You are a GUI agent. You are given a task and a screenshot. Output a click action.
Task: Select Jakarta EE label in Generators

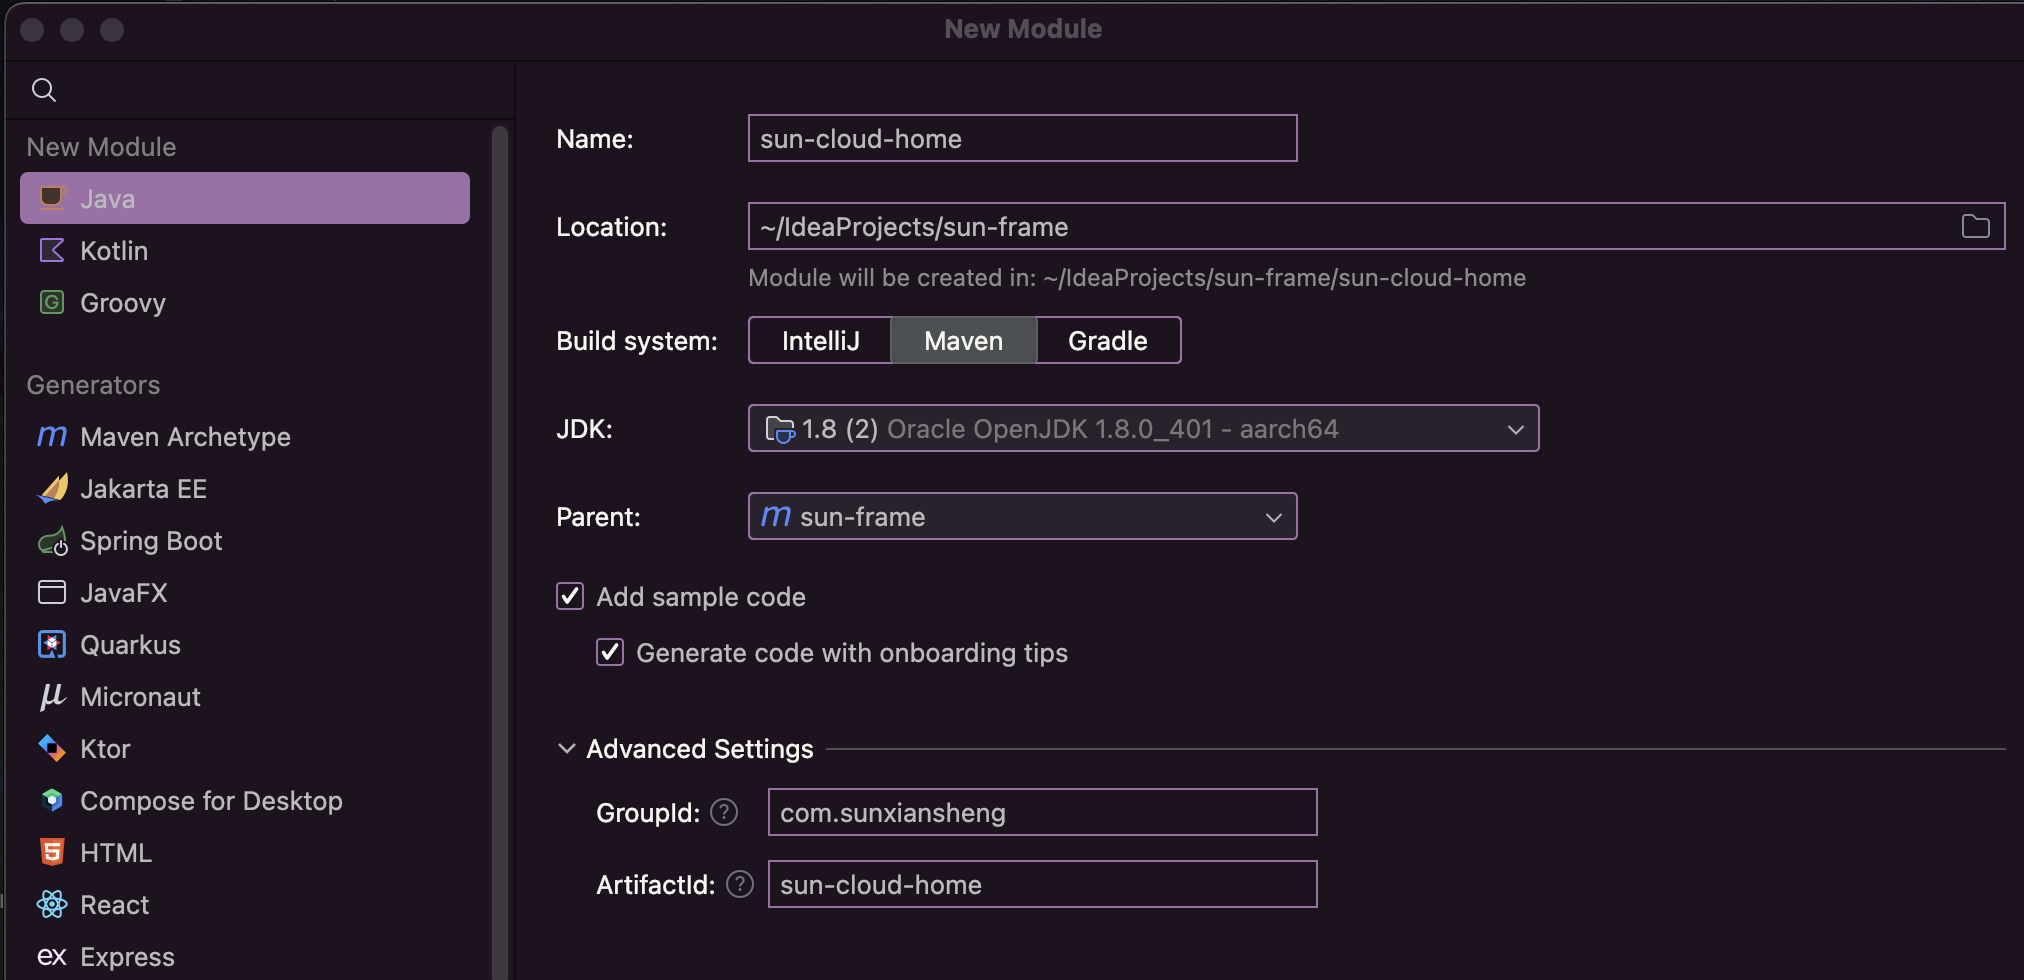click(143, 489)
